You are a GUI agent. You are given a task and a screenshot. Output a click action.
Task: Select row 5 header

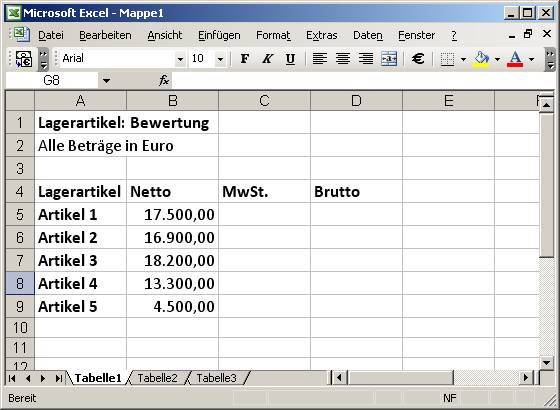[20, 214]
